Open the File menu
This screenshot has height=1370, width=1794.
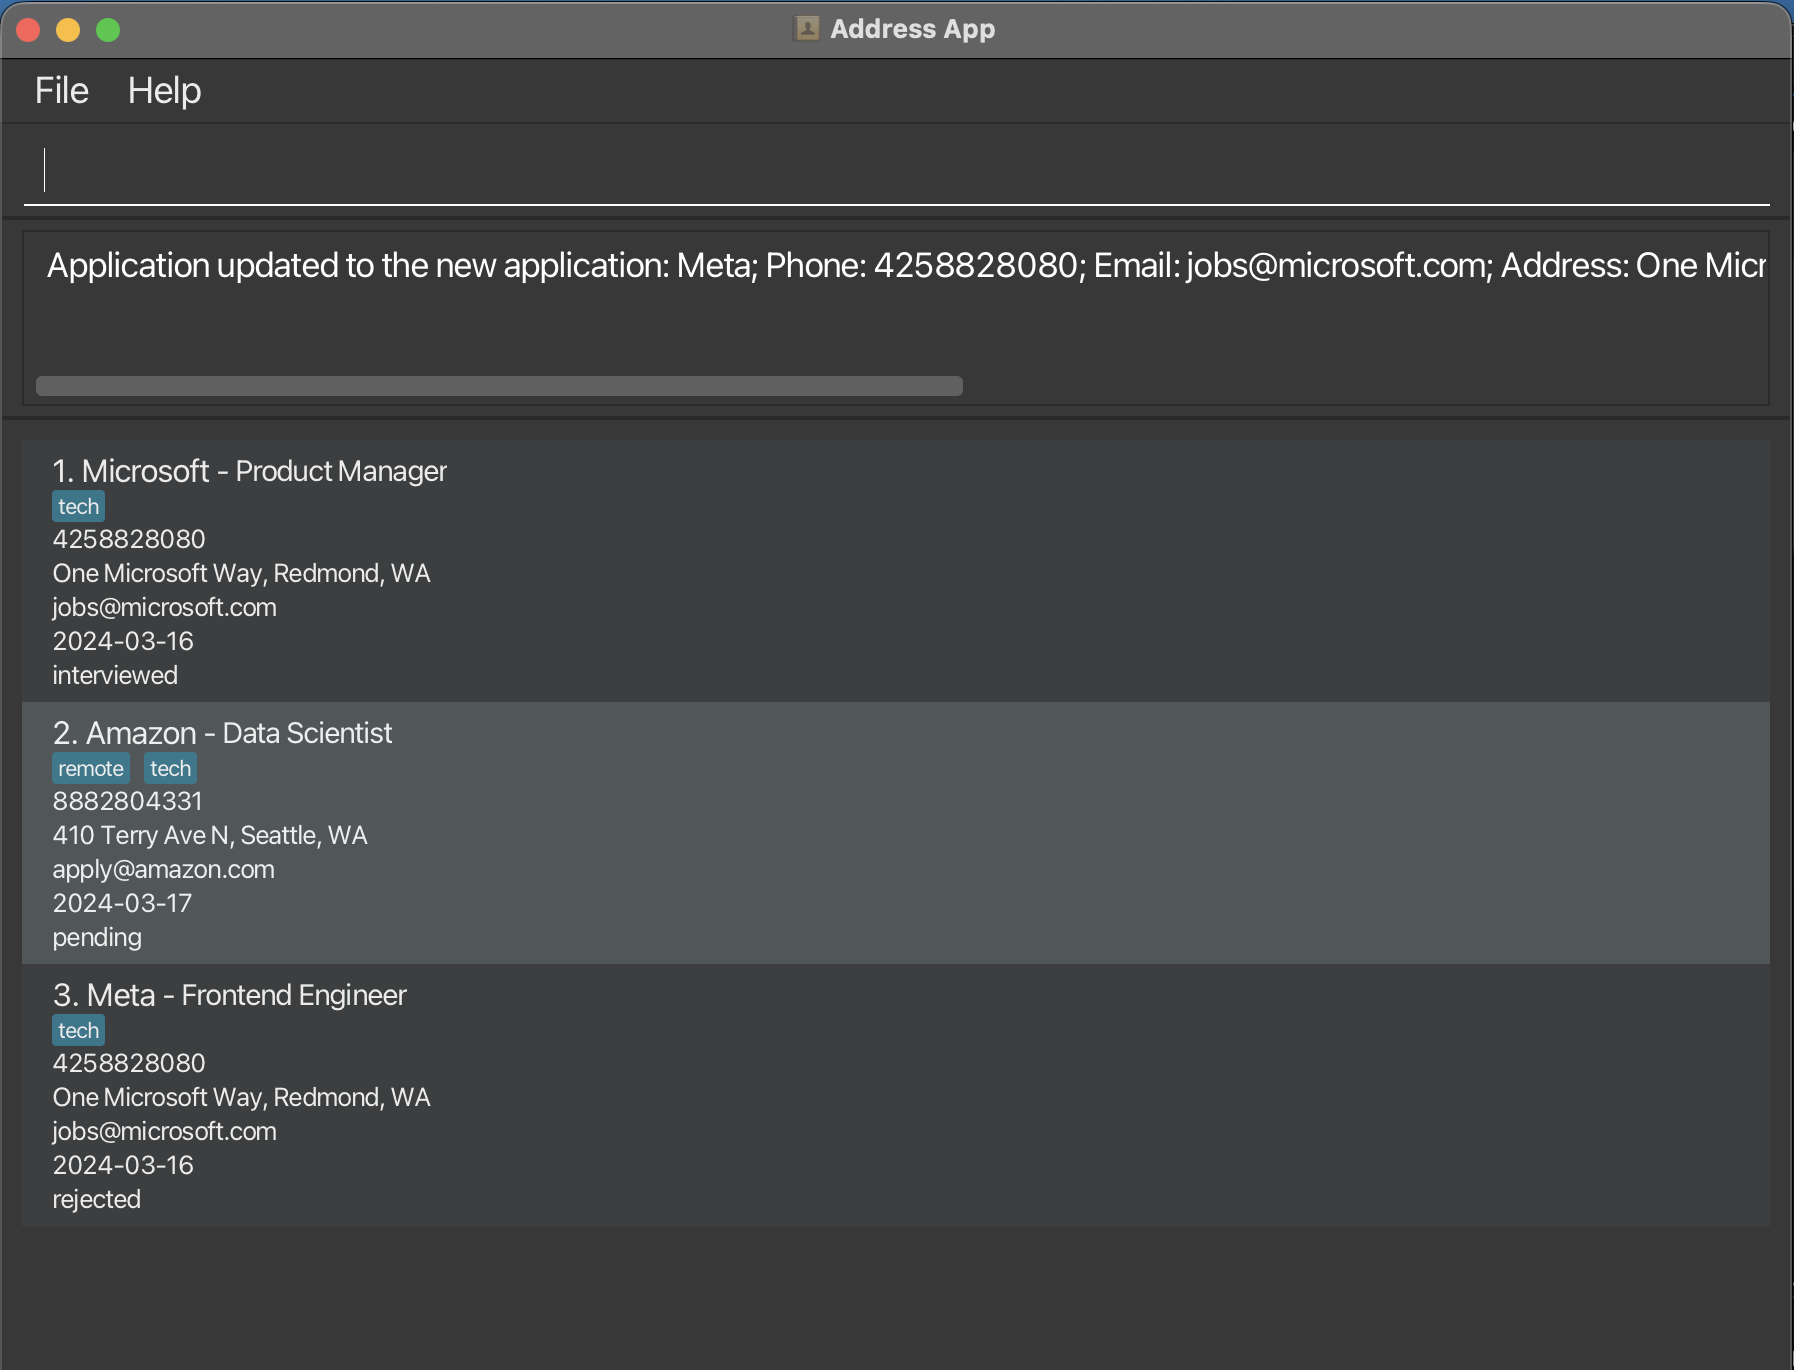point(61,91)
